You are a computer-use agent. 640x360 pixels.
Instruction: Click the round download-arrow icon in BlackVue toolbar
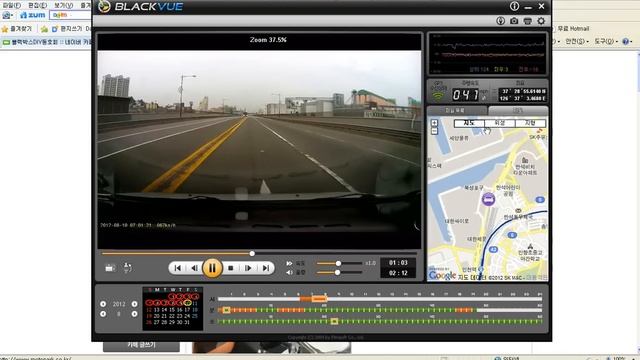click(500, 21)
